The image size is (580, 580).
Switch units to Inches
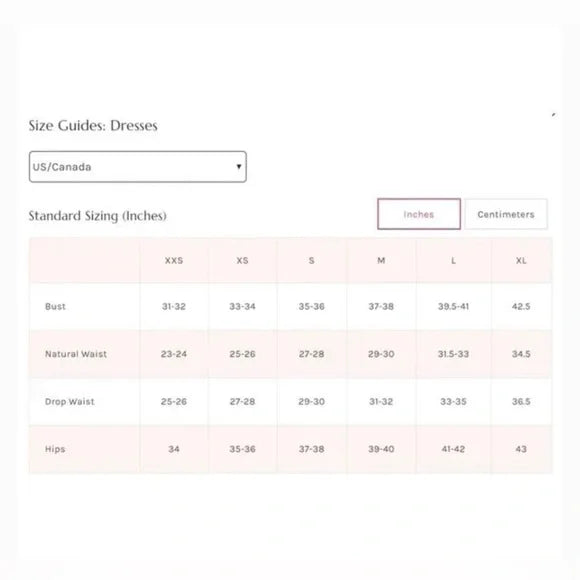click(x=419, y=214)
